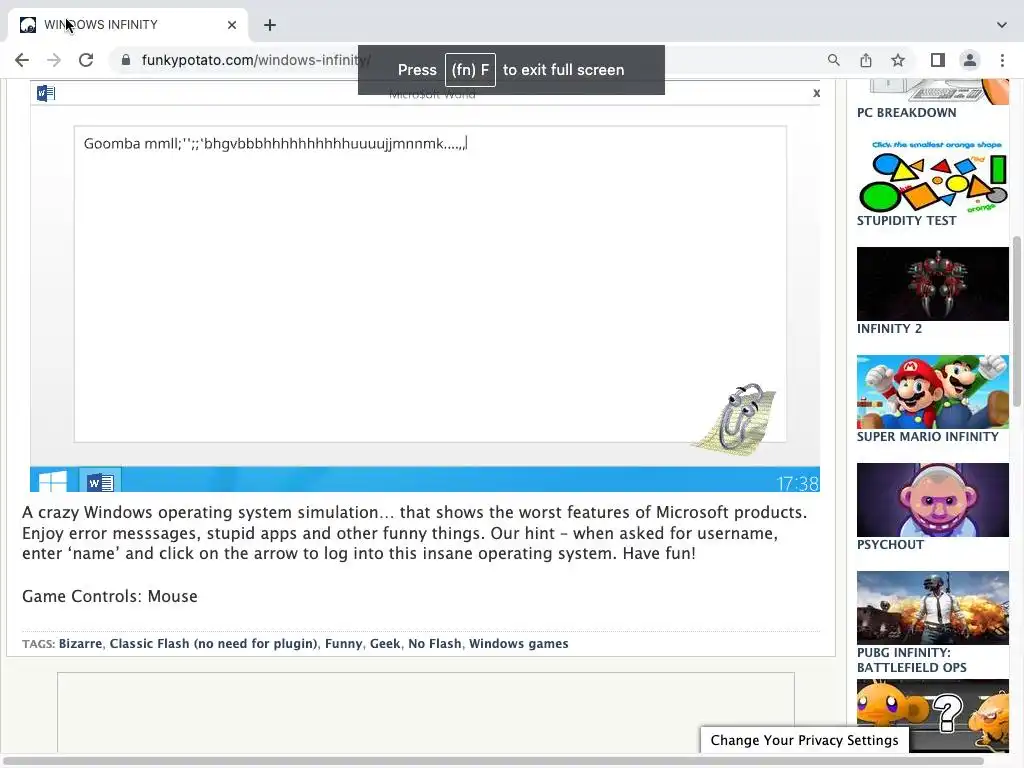Open the Psychout game thumbnail
This screenshot has height=768, width=1024.
[x=933, y=500]
